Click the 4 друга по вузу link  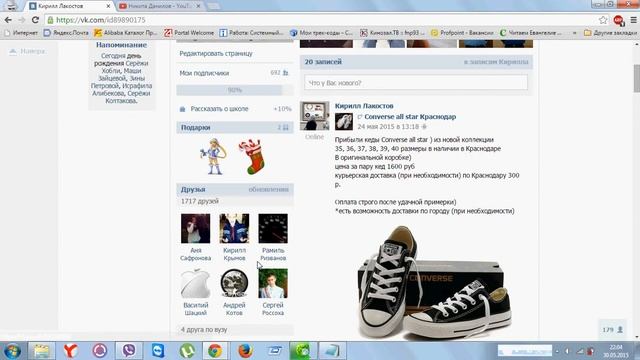(204, 329)
